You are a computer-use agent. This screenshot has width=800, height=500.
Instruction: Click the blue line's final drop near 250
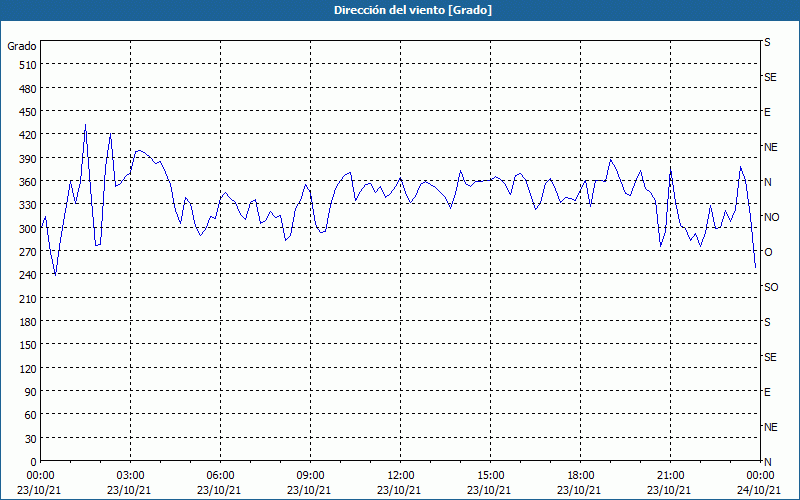pyautogui.click(x=755, y=266)
